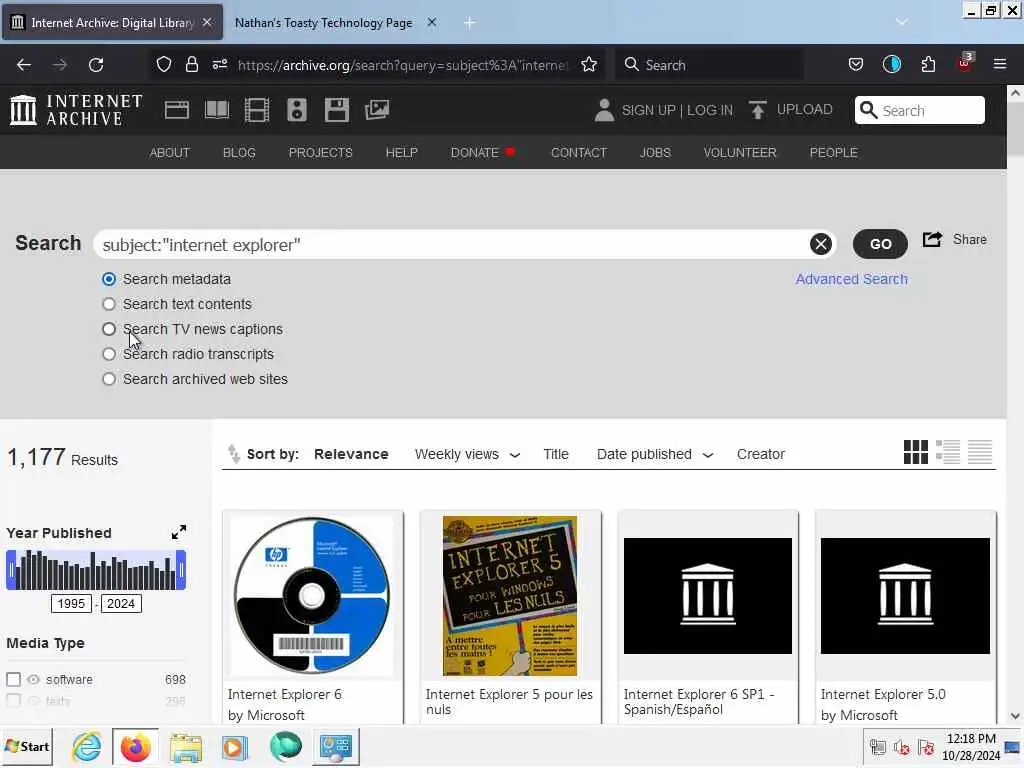The height and width of the screenshot is (768, 1024).
Task: Open Internet Explorer 6 CD thumbnail
Action: (x=312, y=596)
